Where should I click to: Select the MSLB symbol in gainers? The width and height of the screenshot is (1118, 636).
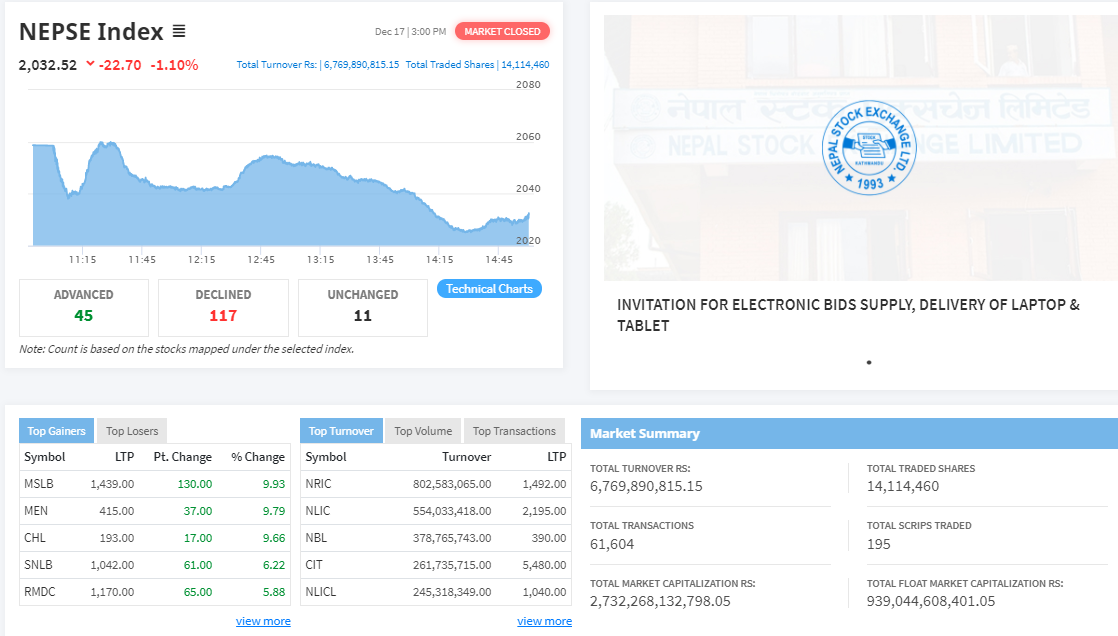[x=39, y=483]
